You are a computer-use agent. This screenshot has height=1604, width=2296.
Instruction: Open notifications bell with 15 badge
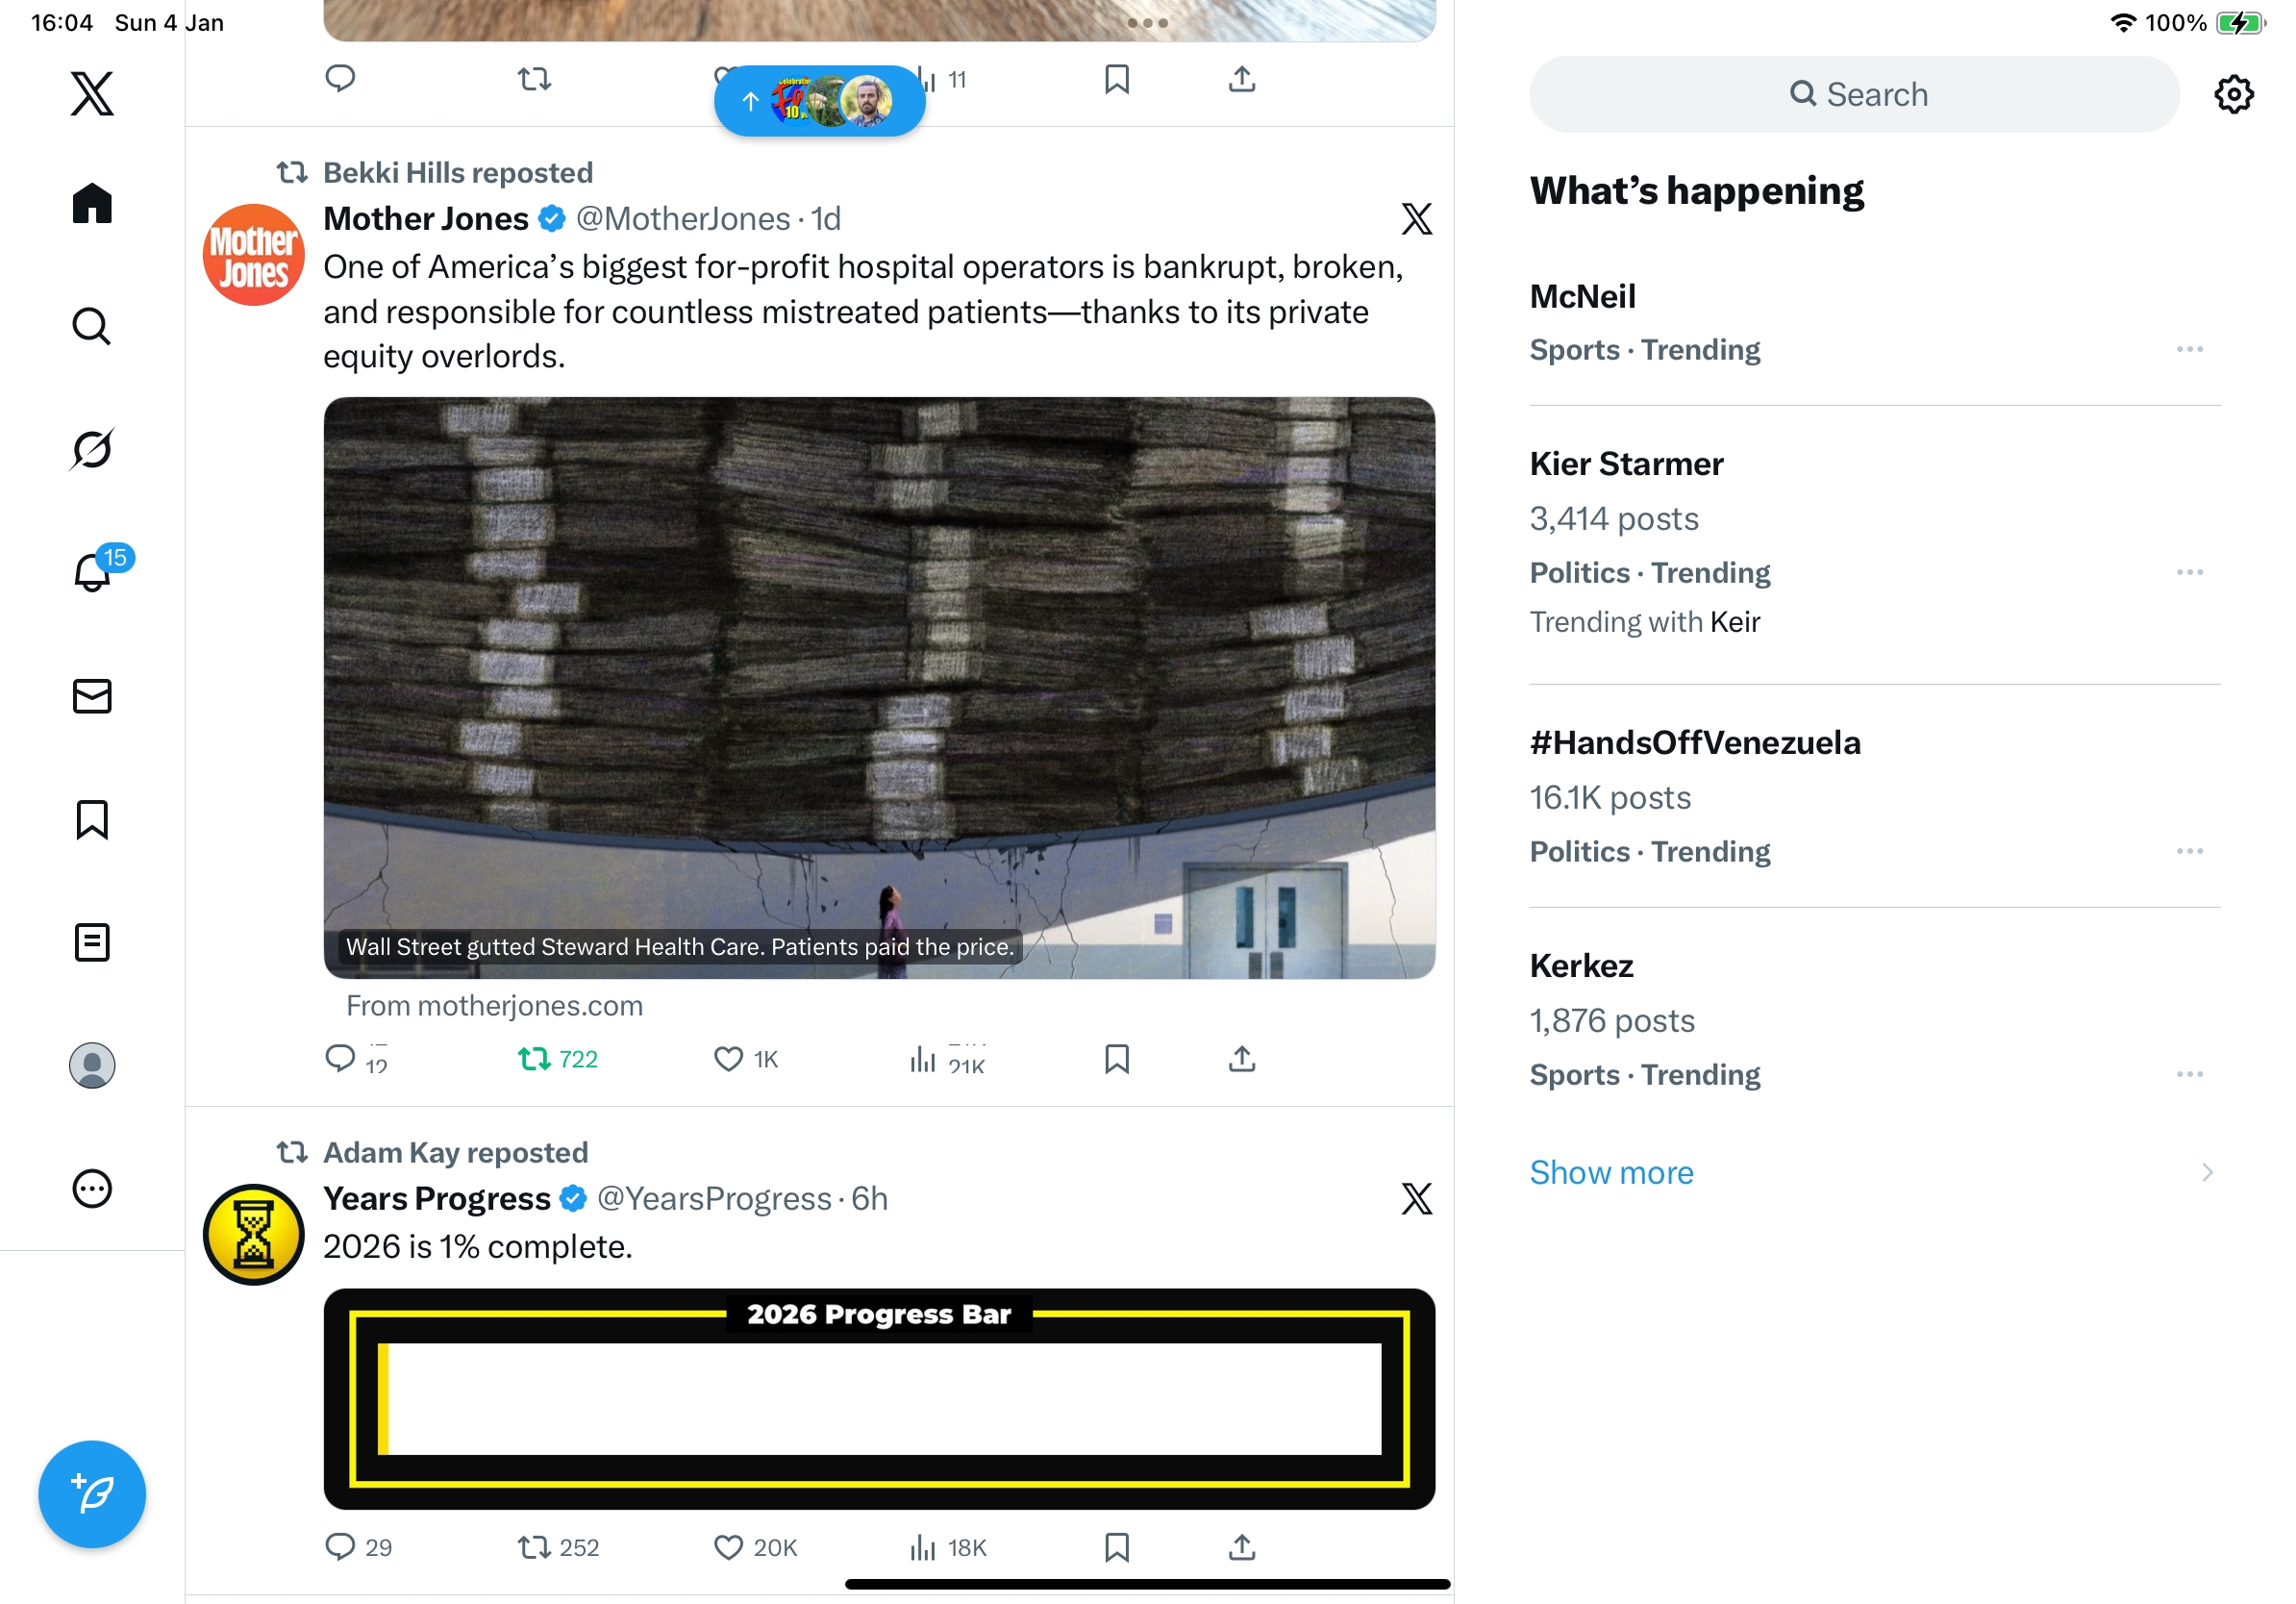click(92, 572)
